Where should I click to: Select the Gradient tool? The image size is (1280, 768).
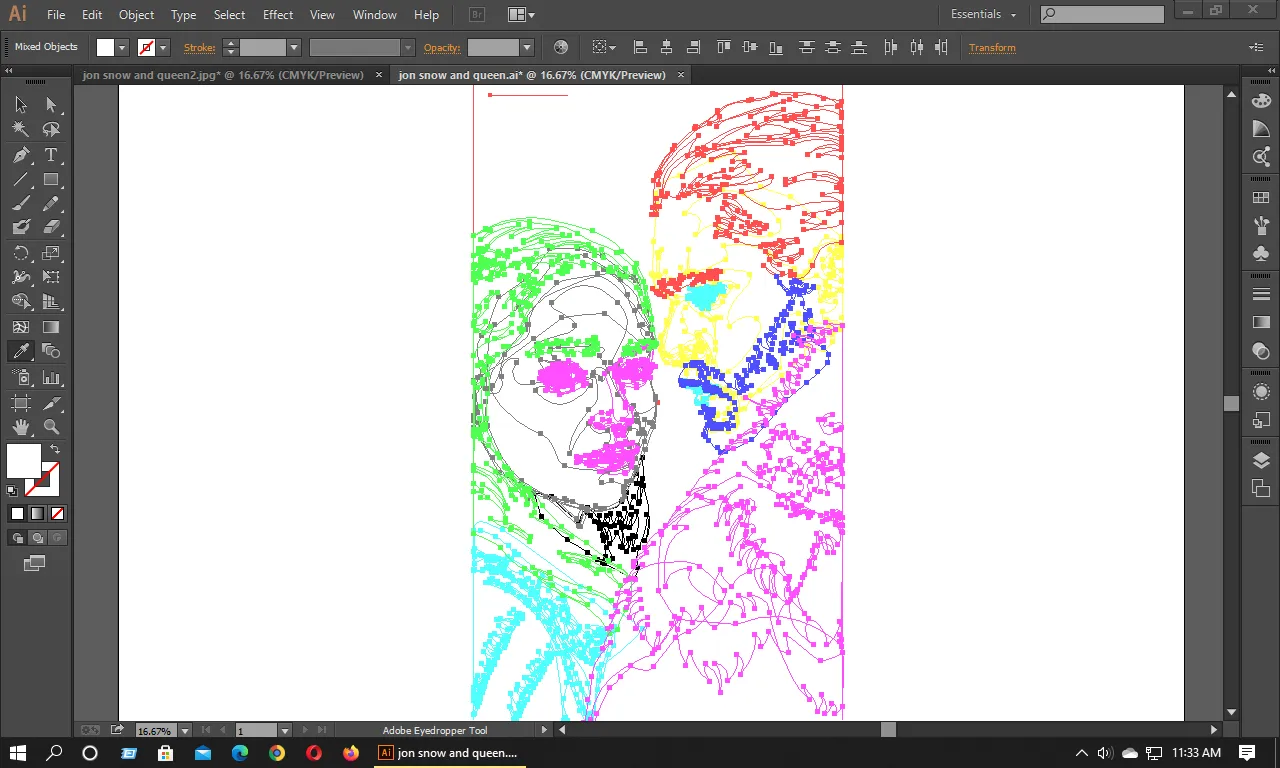pos(51,327)
